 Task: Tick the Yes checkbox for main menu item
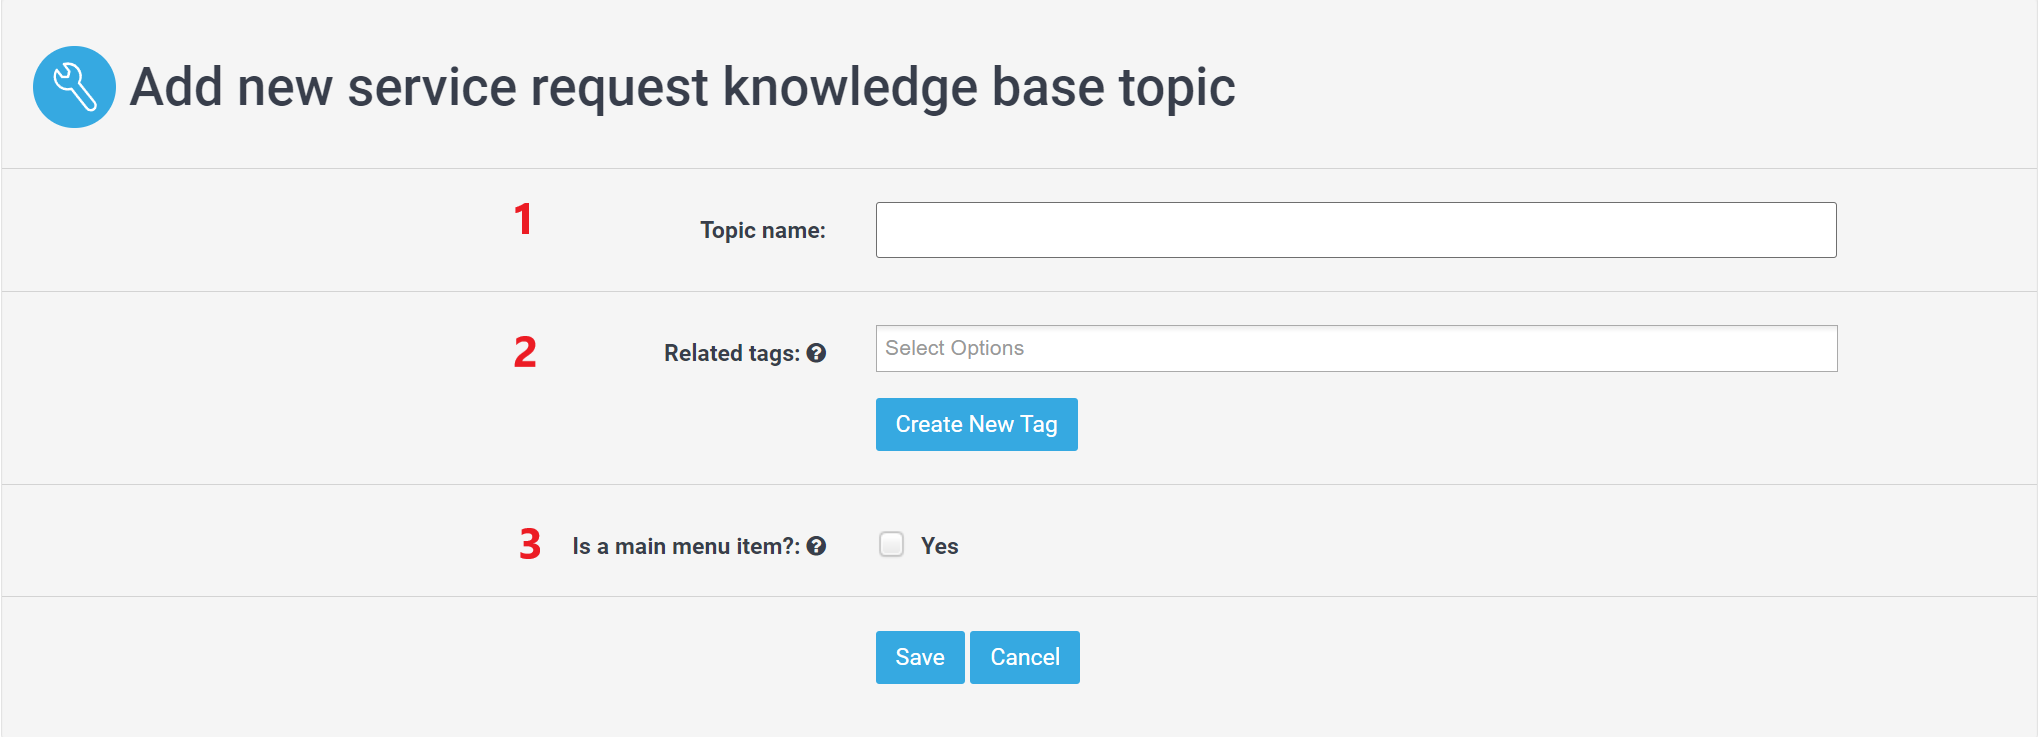pos(891,544)
